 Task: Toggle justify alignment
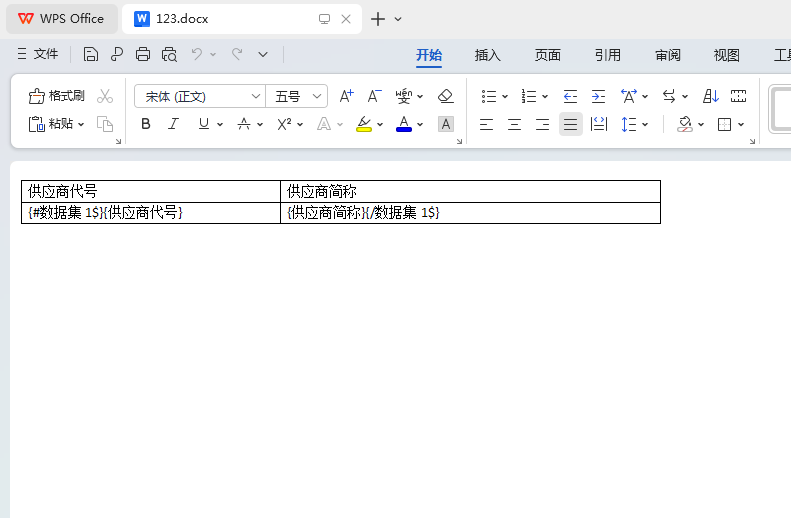pos(571,124)
